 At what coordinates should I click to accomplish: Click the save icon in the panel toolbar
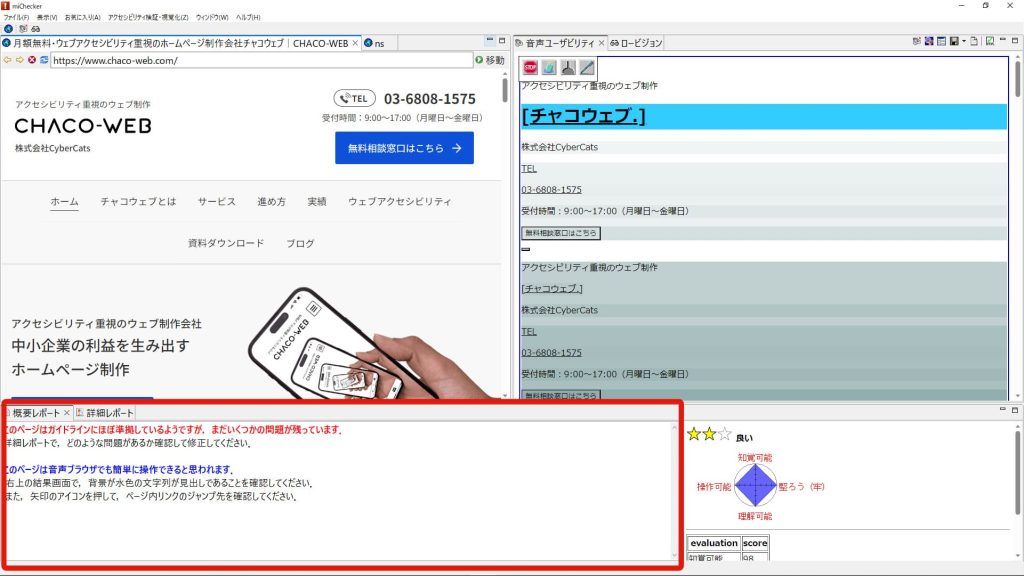955,41
